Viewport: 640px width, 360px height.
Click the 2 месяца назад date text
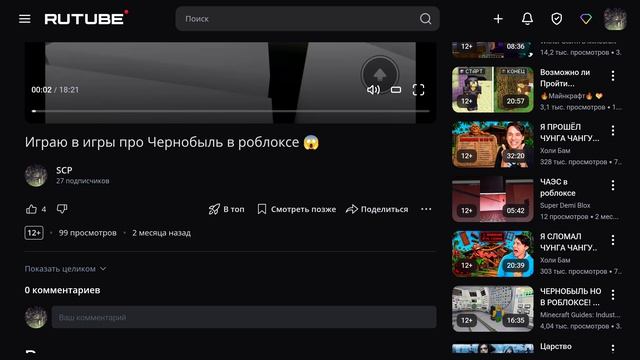pos(161,233)
